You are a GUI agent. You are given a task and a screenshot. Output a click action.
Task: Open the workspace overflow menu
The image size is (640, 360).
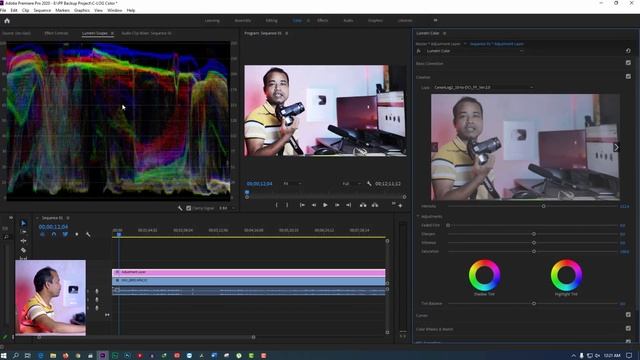[435, 20]
